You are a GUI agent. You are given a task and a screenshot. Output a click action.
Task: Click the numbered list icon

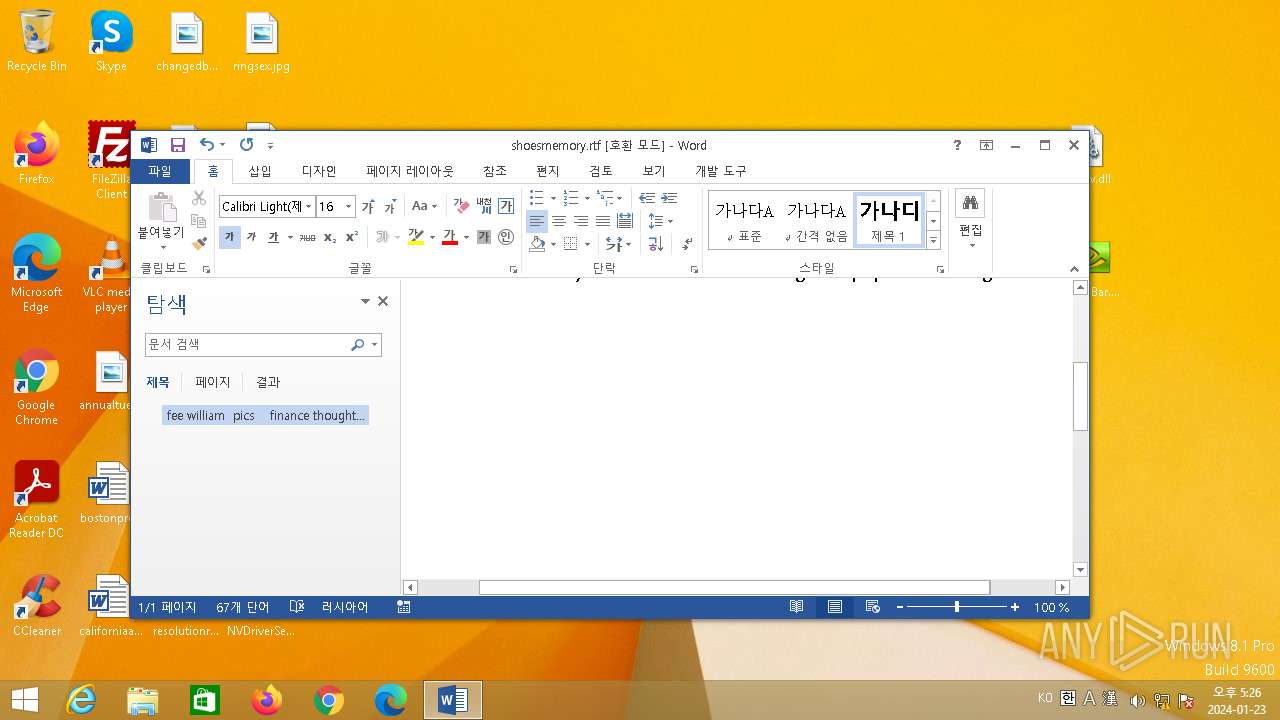[x=571, y=198]
